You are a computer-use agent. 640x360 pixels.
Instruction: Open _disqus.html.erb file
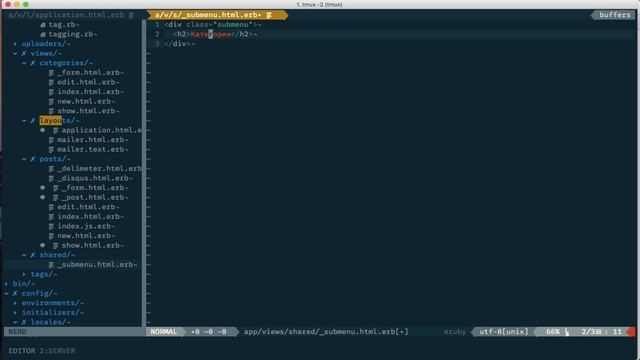pyautogui.click(x=95, y=178)
